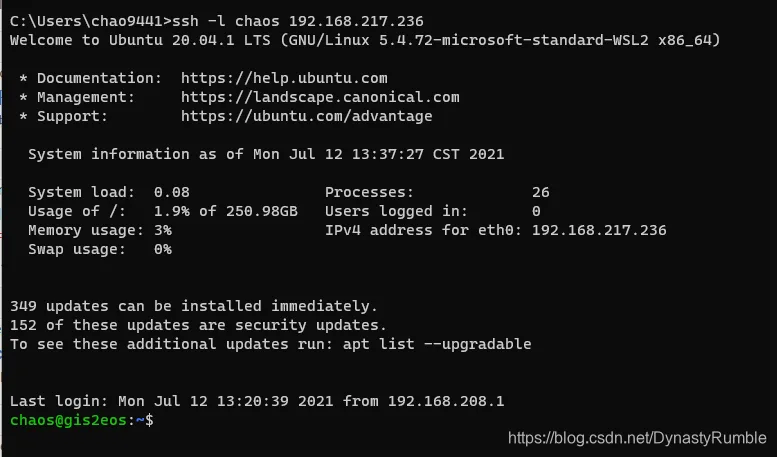Click the apt list --upgradable command text

pyautogui.click(x=437, y=344)
